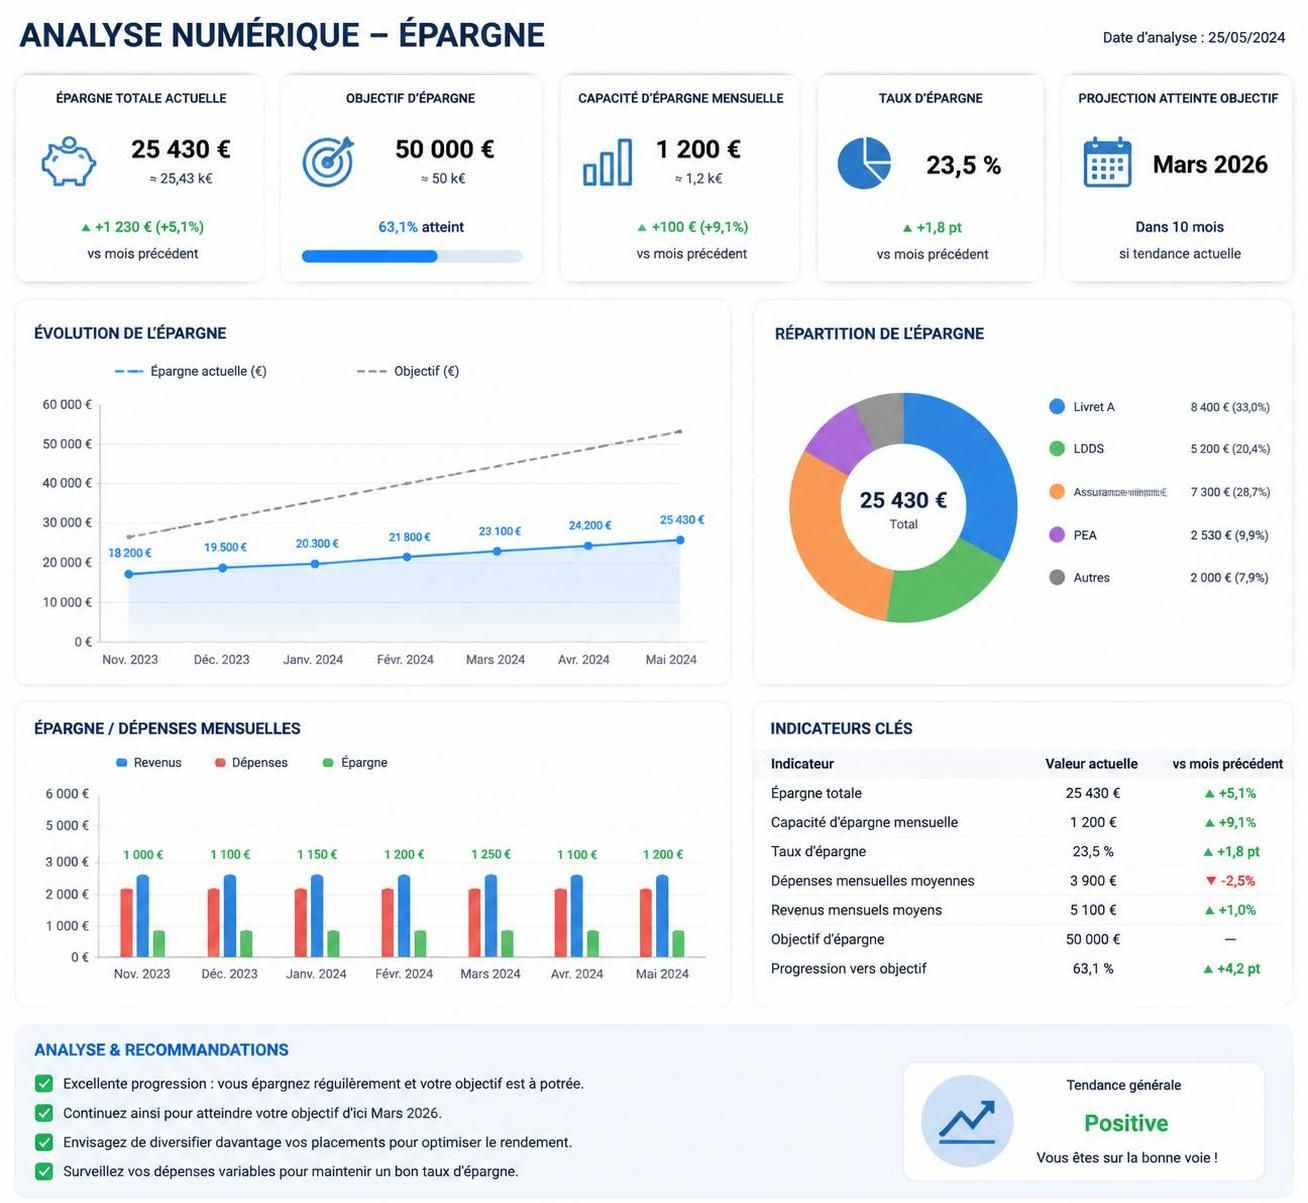Click the trend arrow Tendance générale icon
1308x1203 pixels.
[967, 1122]
